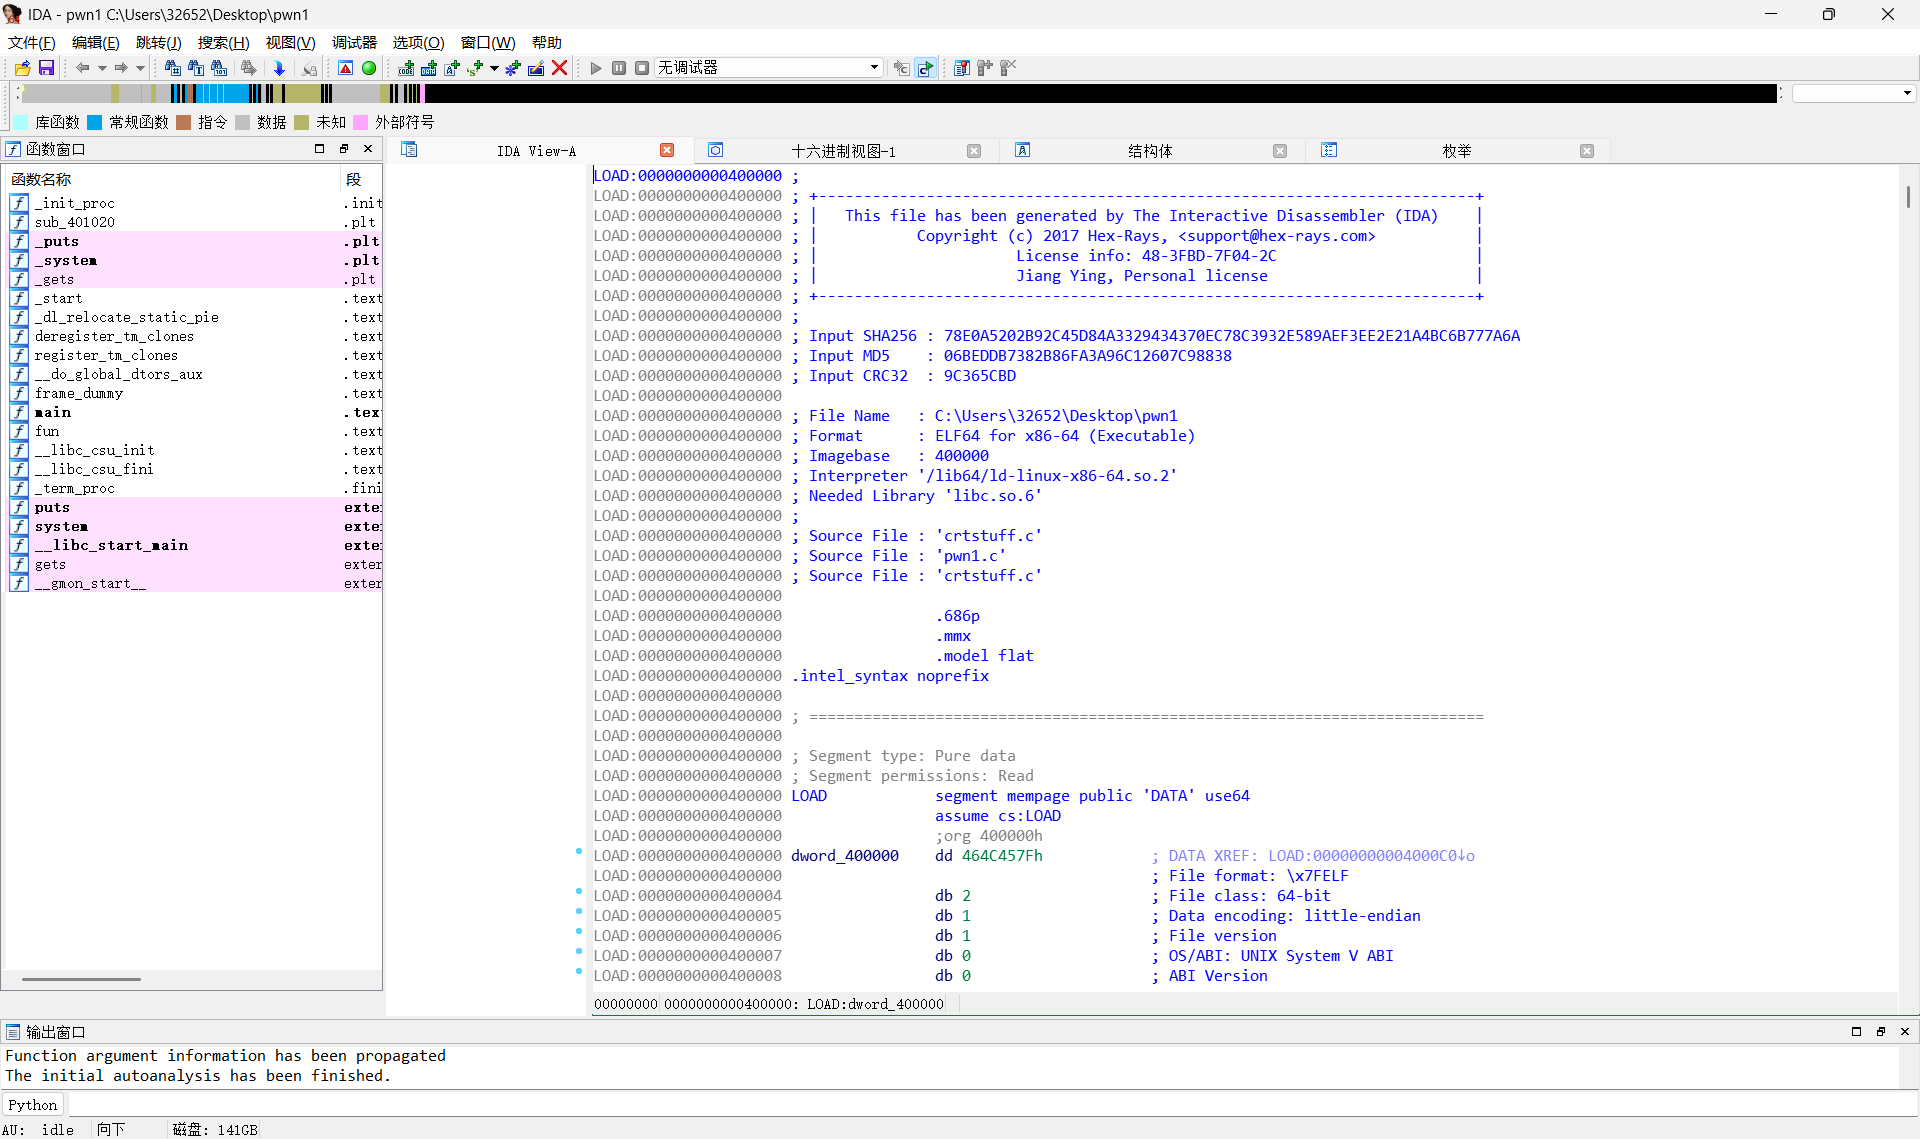Open the 选项(O) menu

tap(419, 42)
